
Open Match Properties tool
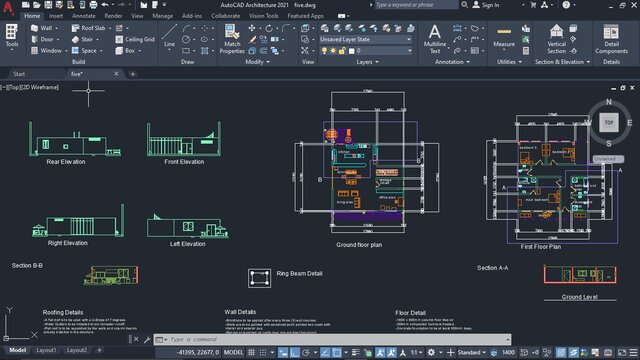(232, 39)
